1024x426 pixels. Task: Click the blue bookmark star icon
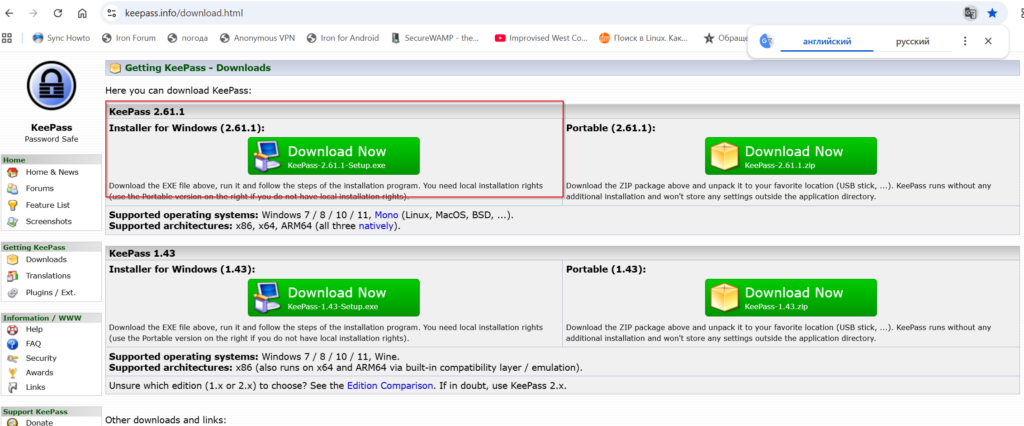(993, 13)
